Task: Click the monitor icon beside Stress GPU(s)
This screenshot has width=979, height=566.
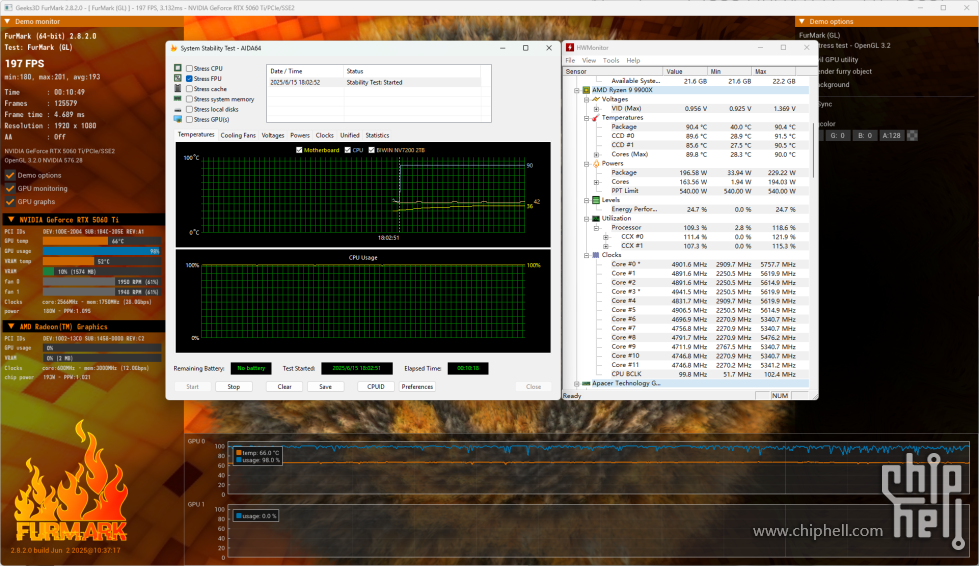Action: click(x=178, y=119)
